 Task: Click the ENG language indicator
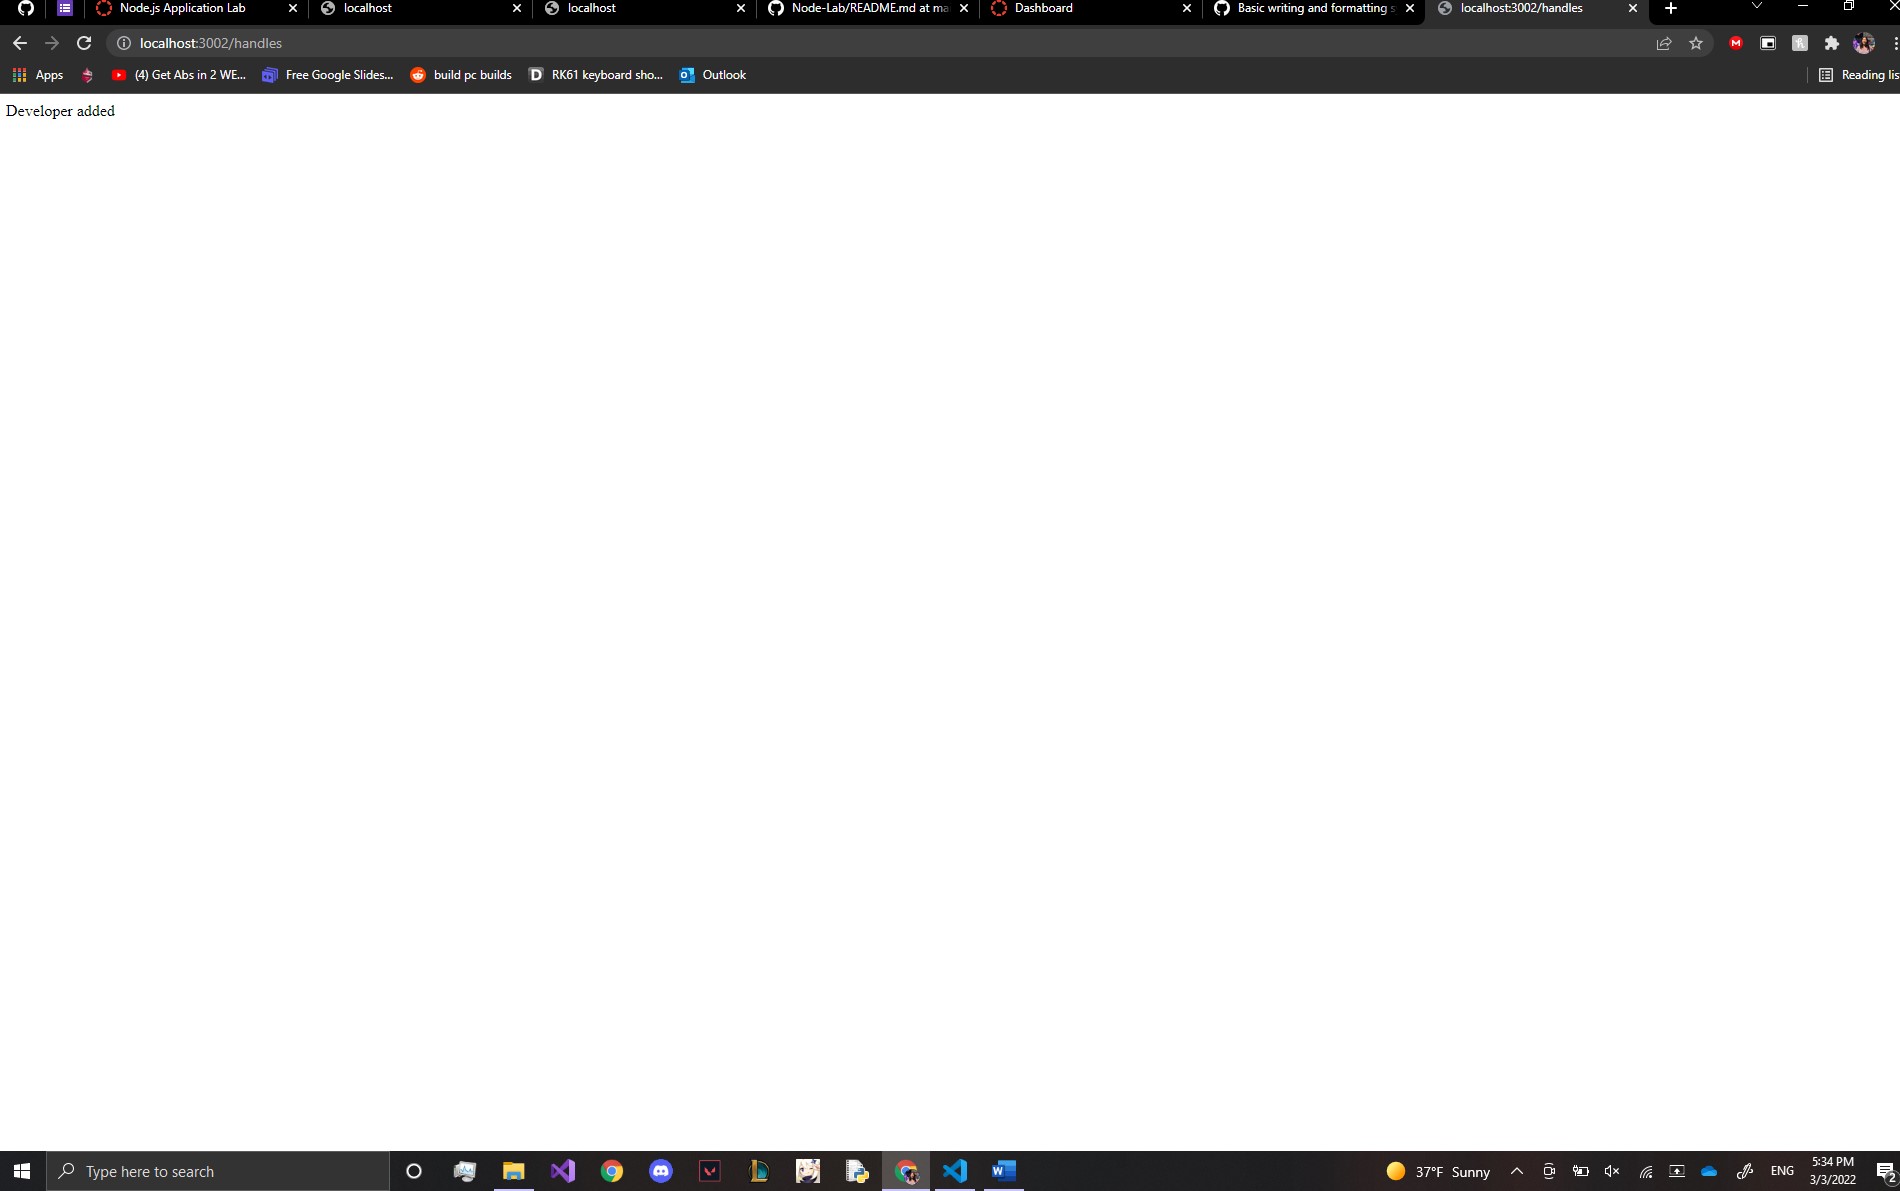(1782, 1171)
